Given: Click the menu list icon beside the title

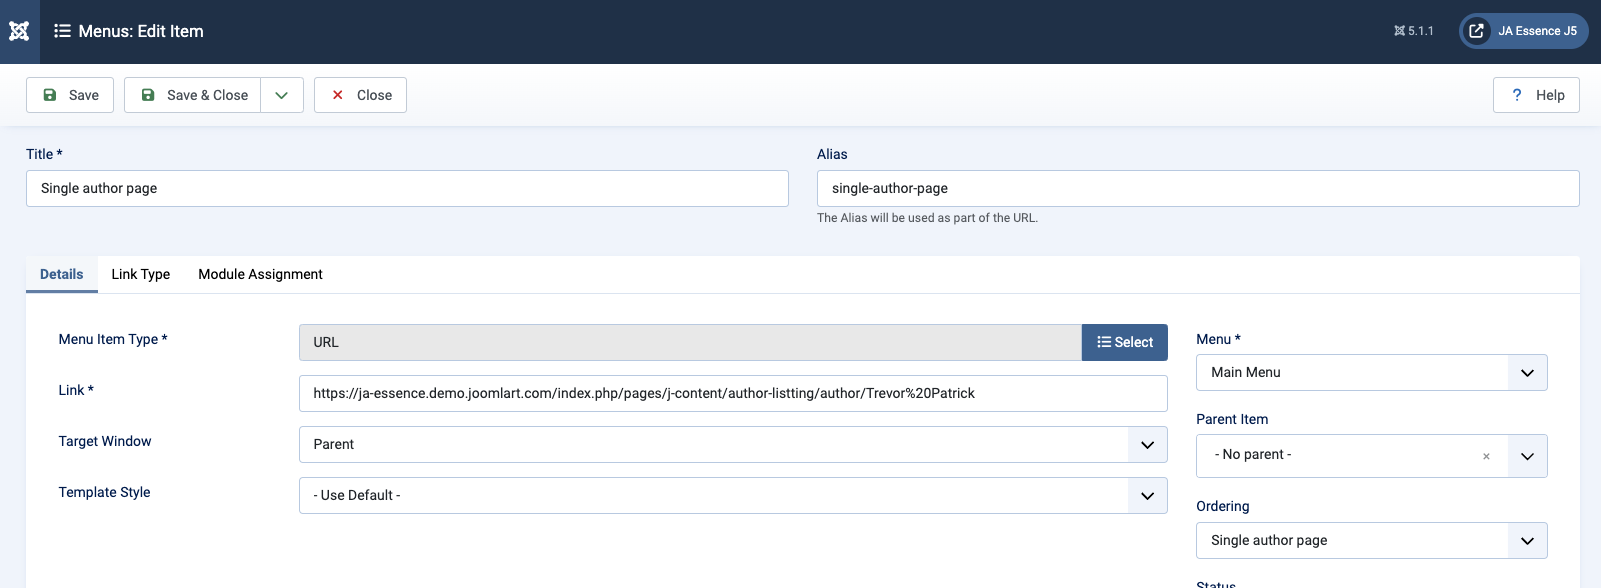Looking at the screenshot, I should pos(62,31).
